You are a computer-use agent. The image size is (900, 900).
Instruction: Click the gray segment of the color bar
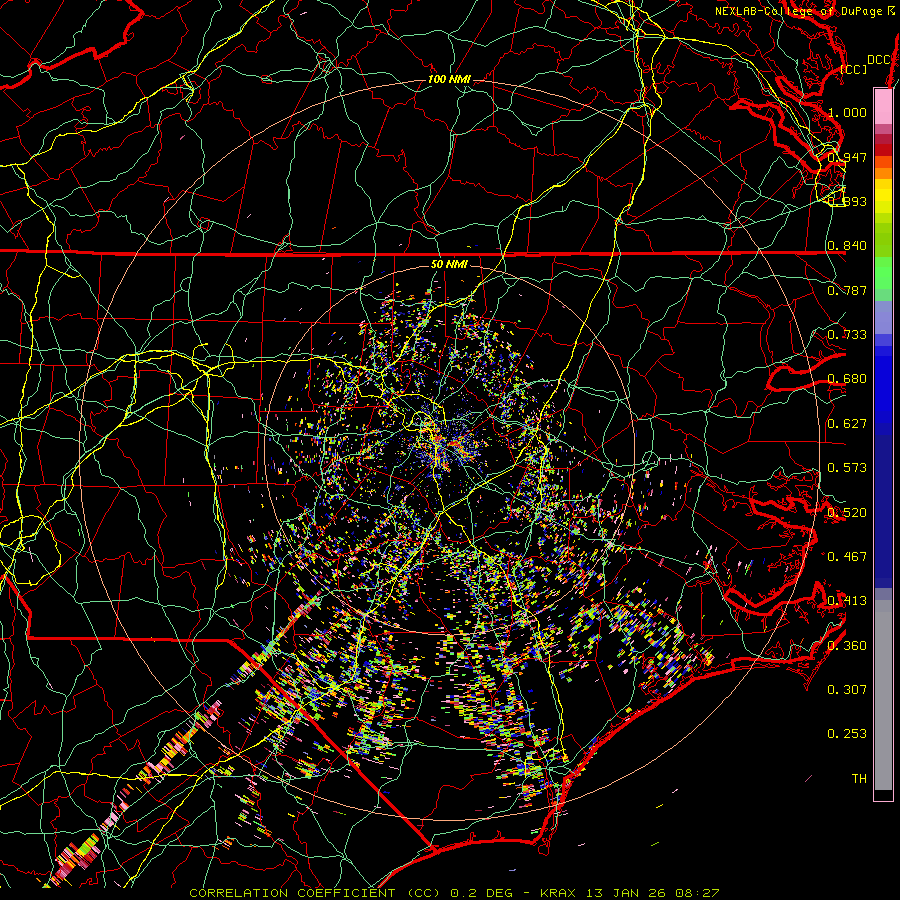[883, 695]
